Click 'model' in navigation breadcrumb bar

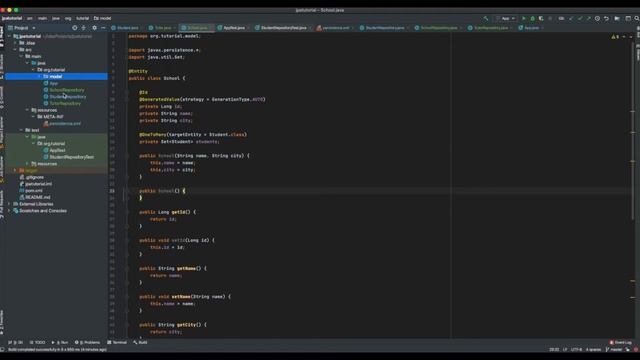pyautogui.click(x=102, y=18)
